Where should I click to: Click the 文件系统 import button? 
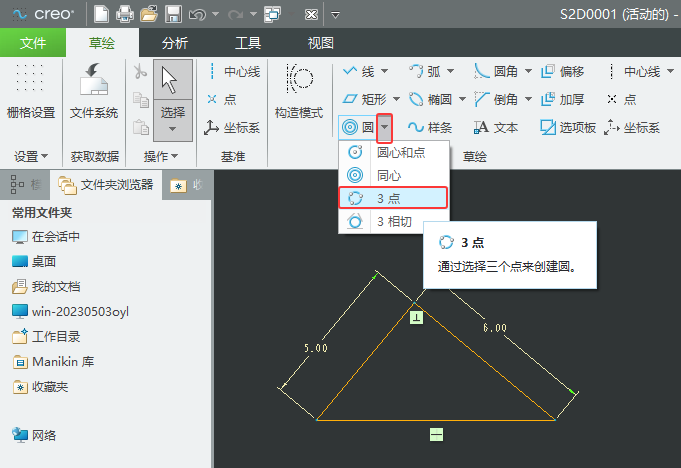(94, 91)
